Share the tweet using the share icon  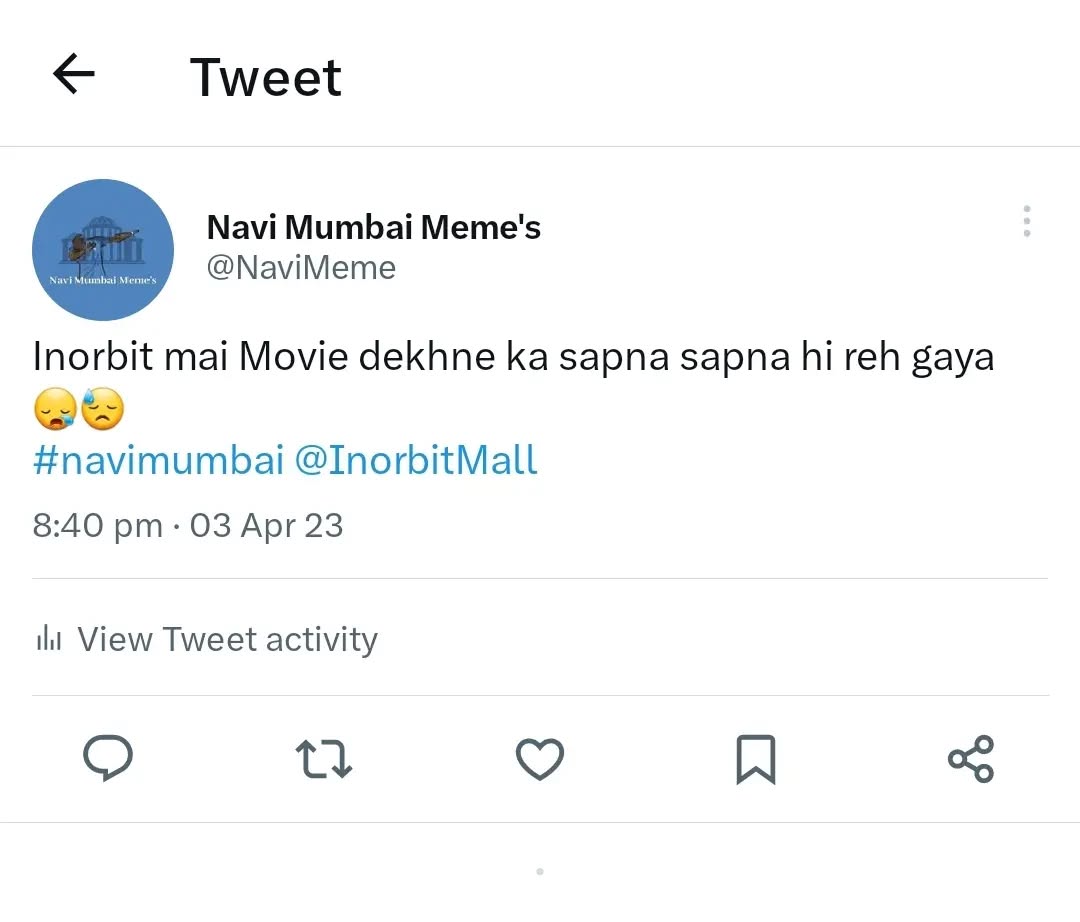coord(971,759)
